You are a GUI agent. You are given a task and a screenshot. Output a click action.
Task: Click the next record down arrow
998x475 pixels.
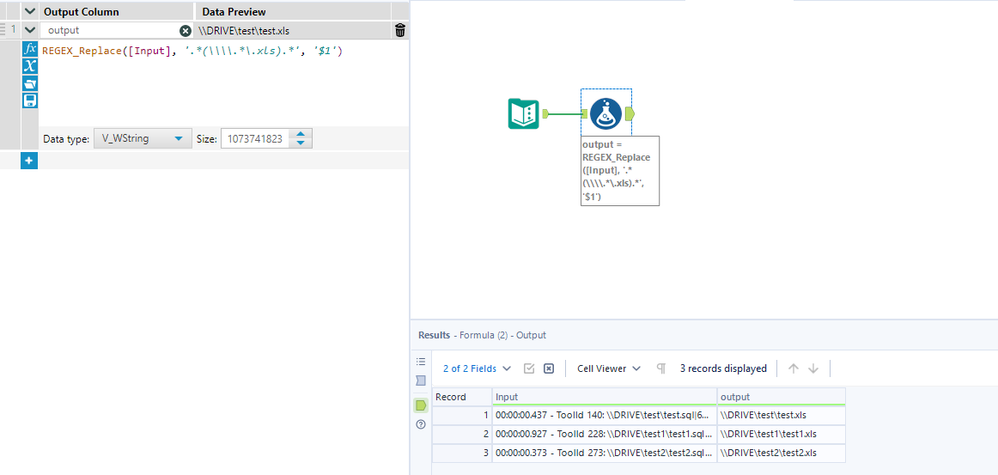point(813,368)
